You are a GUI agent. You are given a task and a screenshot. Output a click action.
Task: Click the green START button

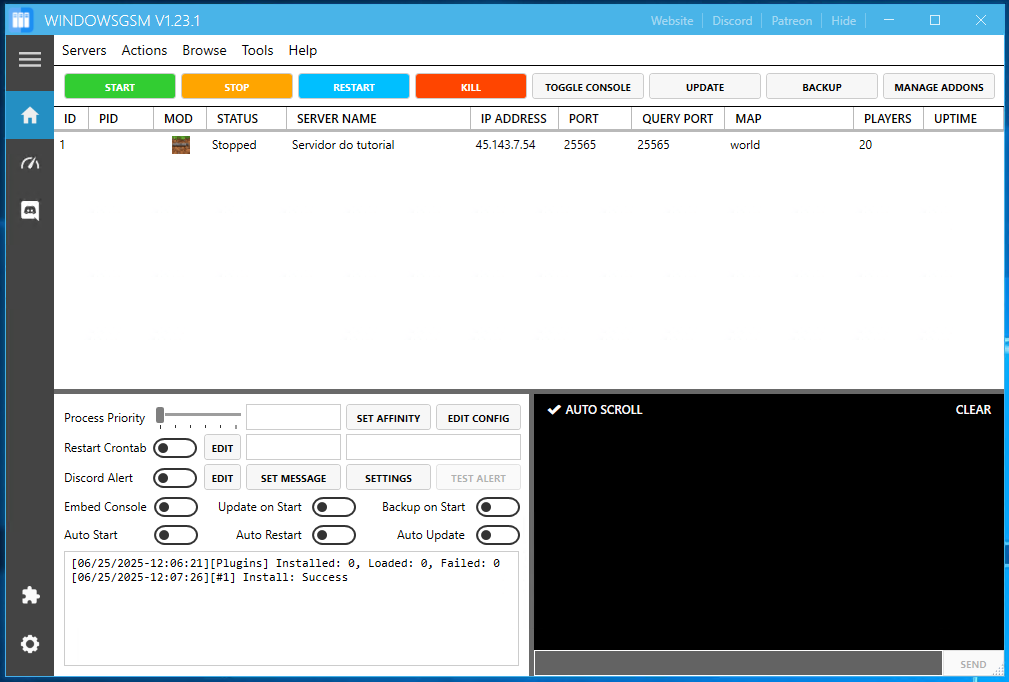pyautogui.click(x=120, y=86)
